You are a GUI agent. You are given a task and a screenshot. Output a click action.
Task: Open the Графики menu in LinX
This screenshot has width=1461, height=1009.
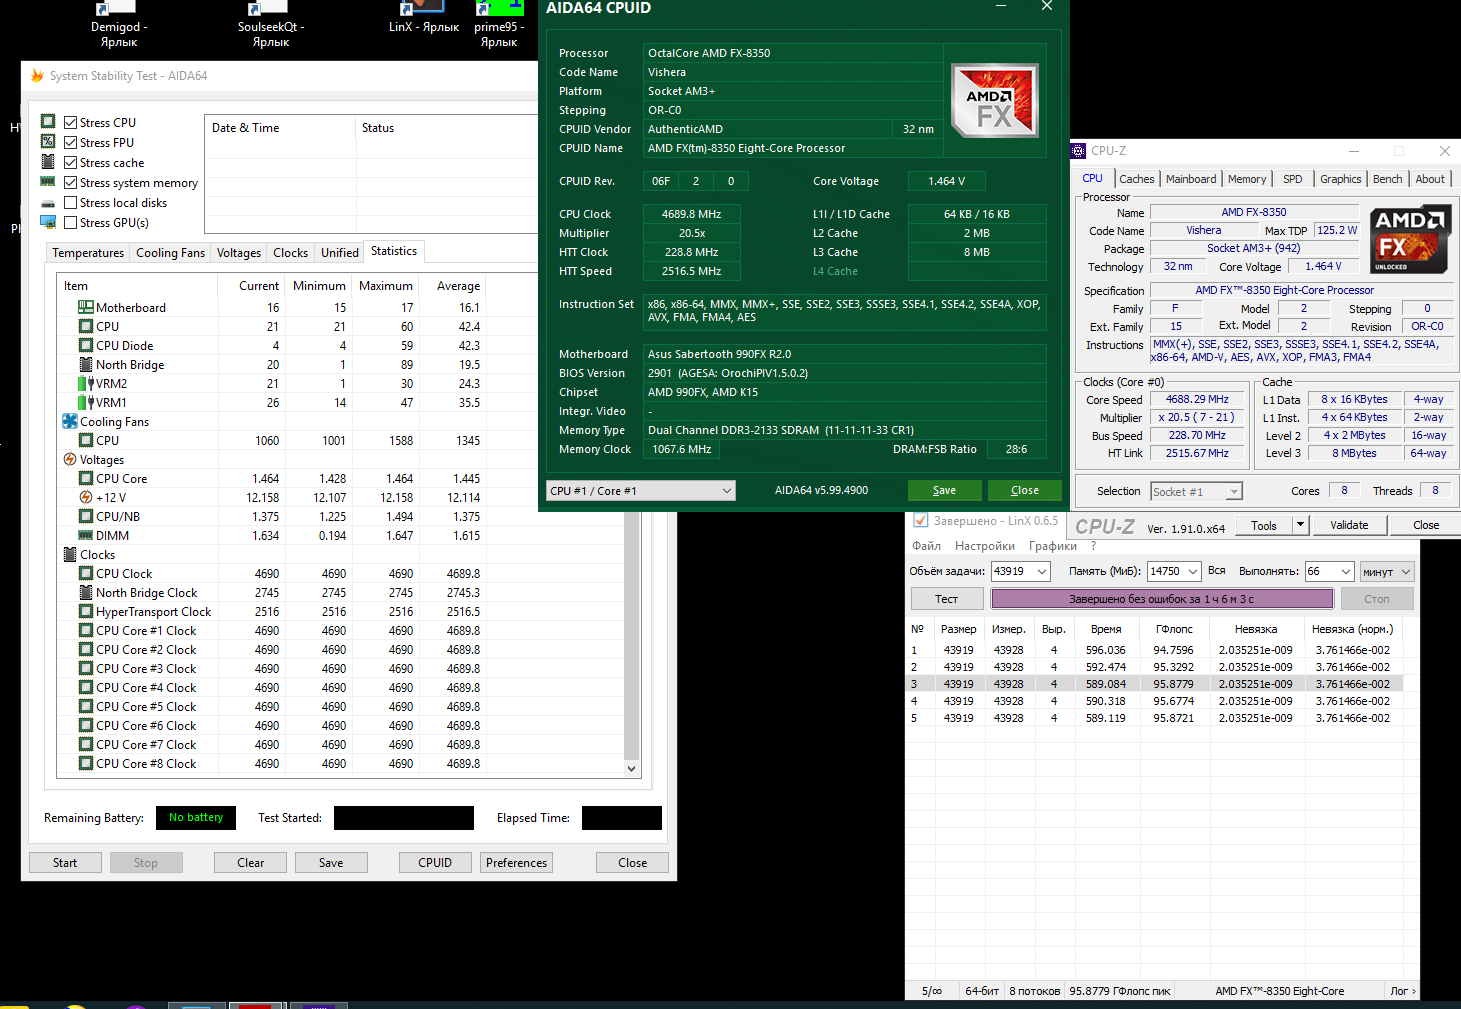1053,546
